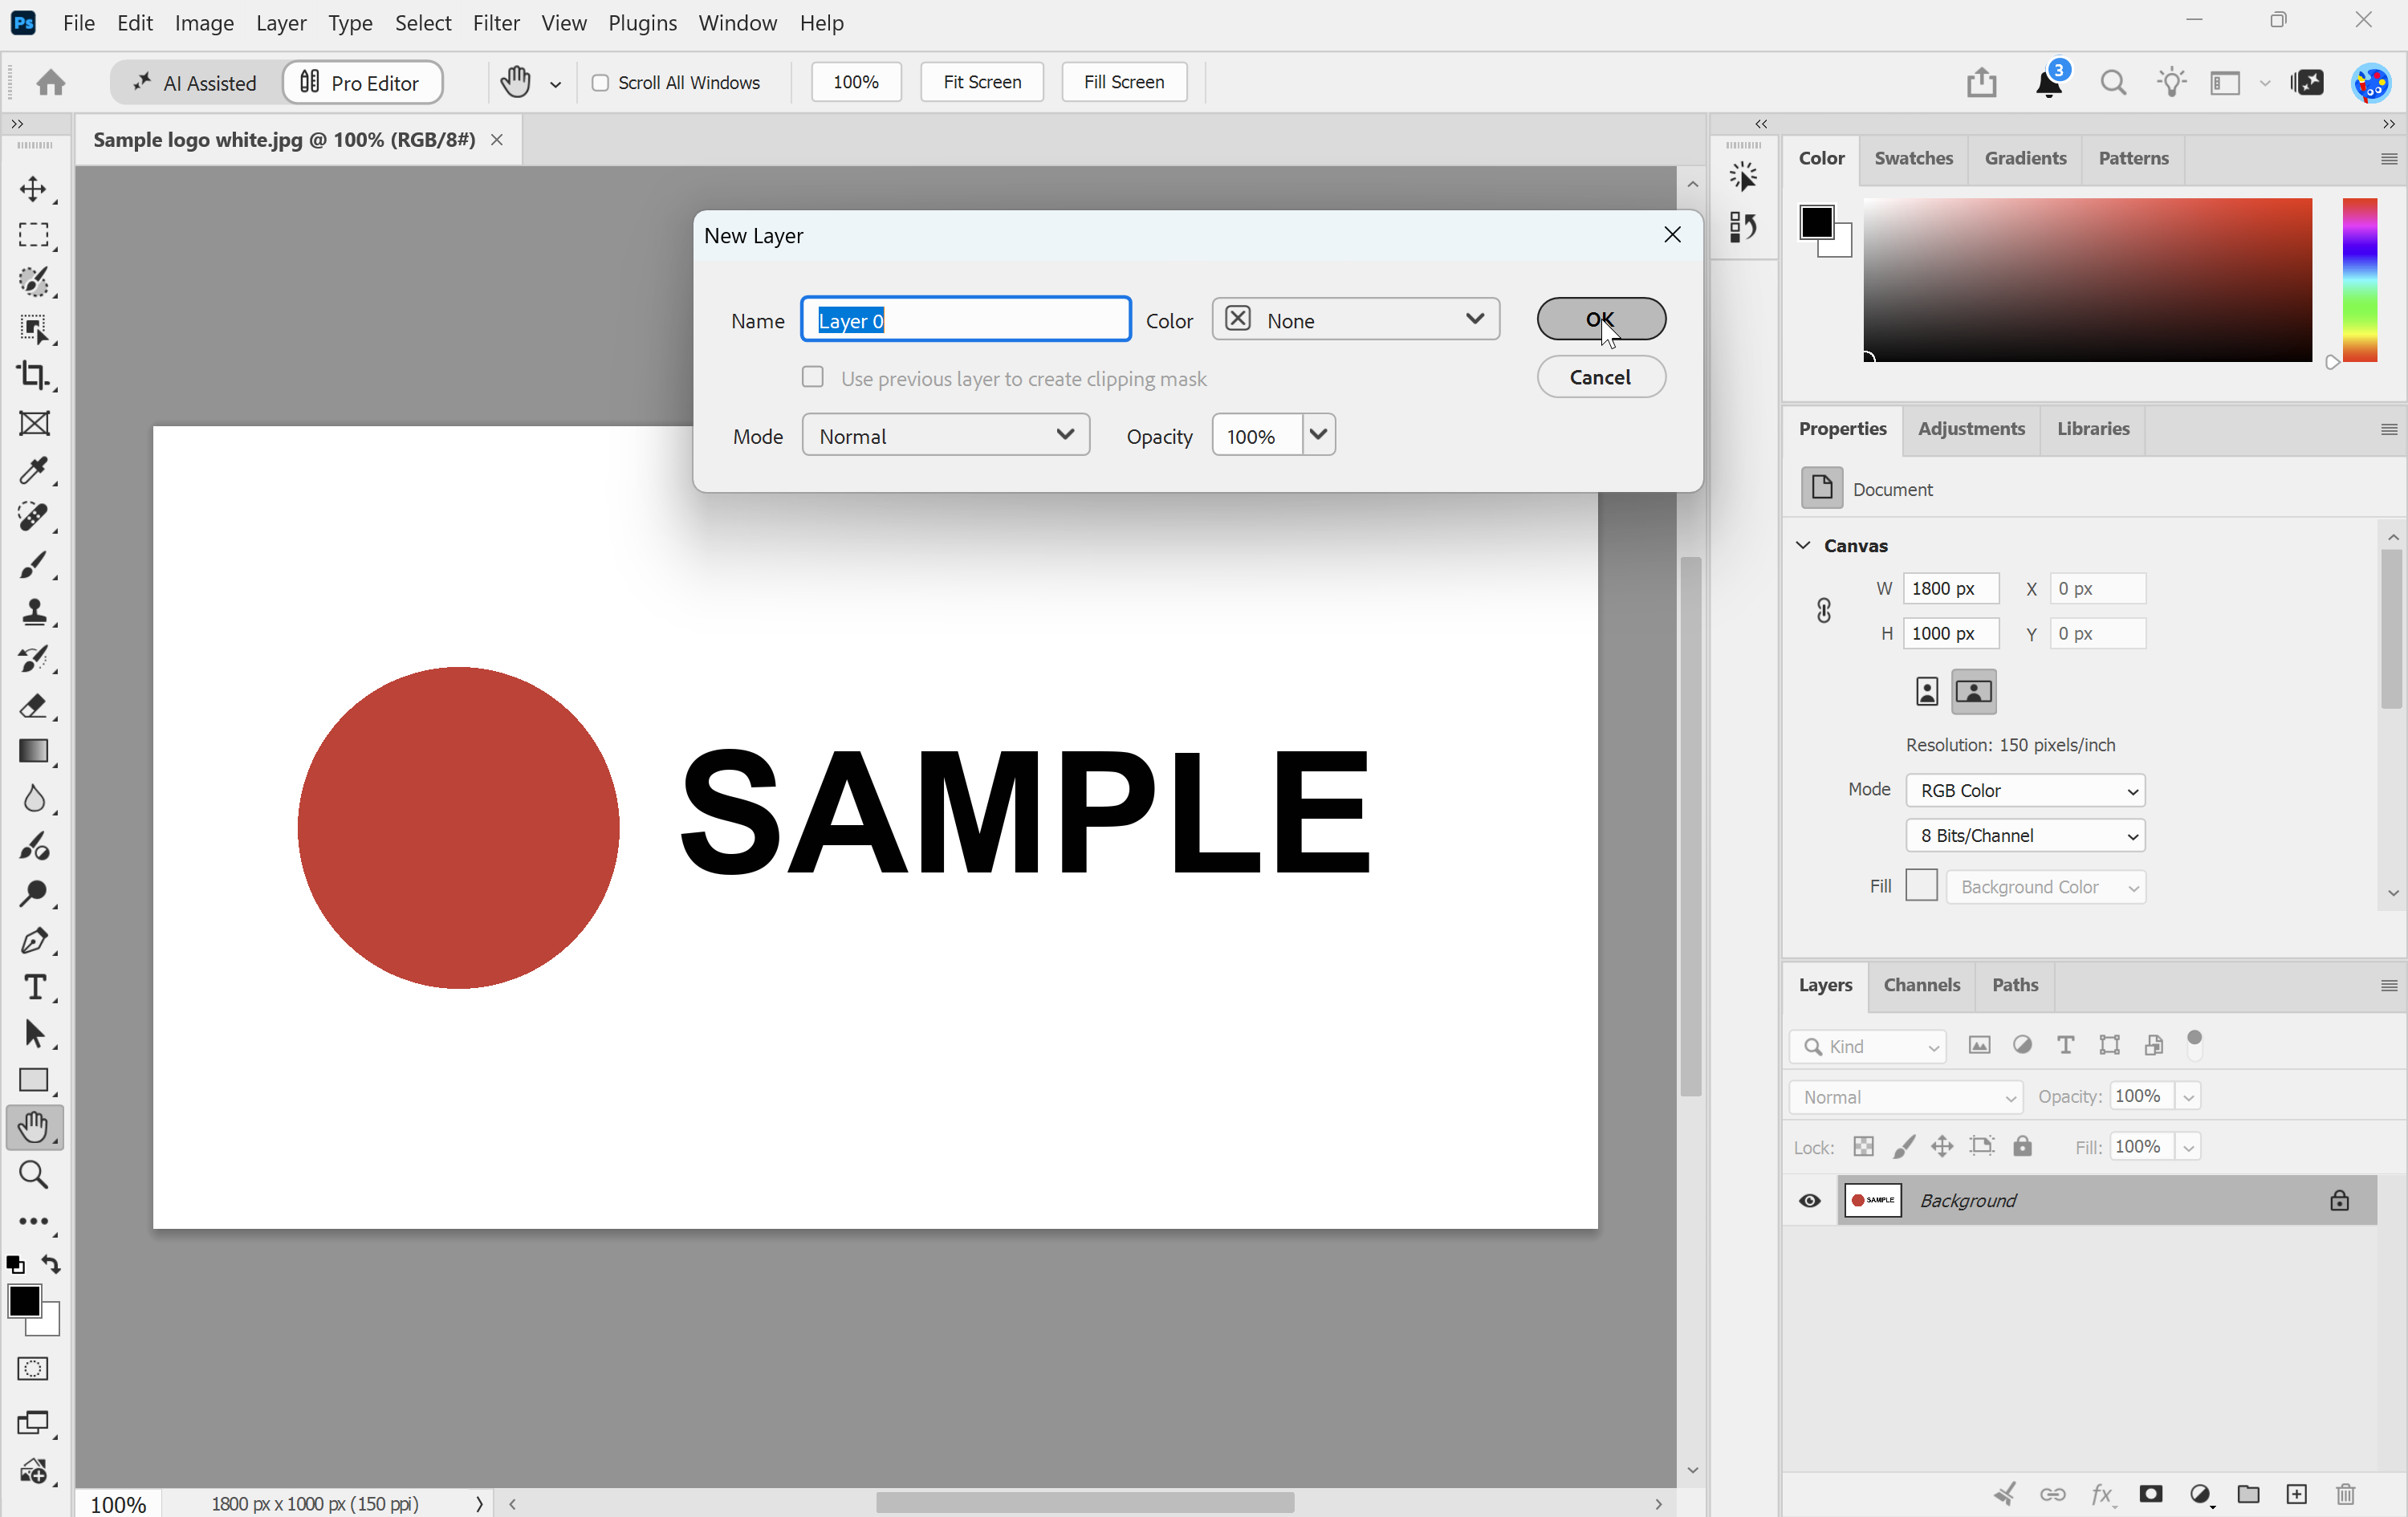
Task: Select the Clone Stamp tool
Action: (33, 611)
